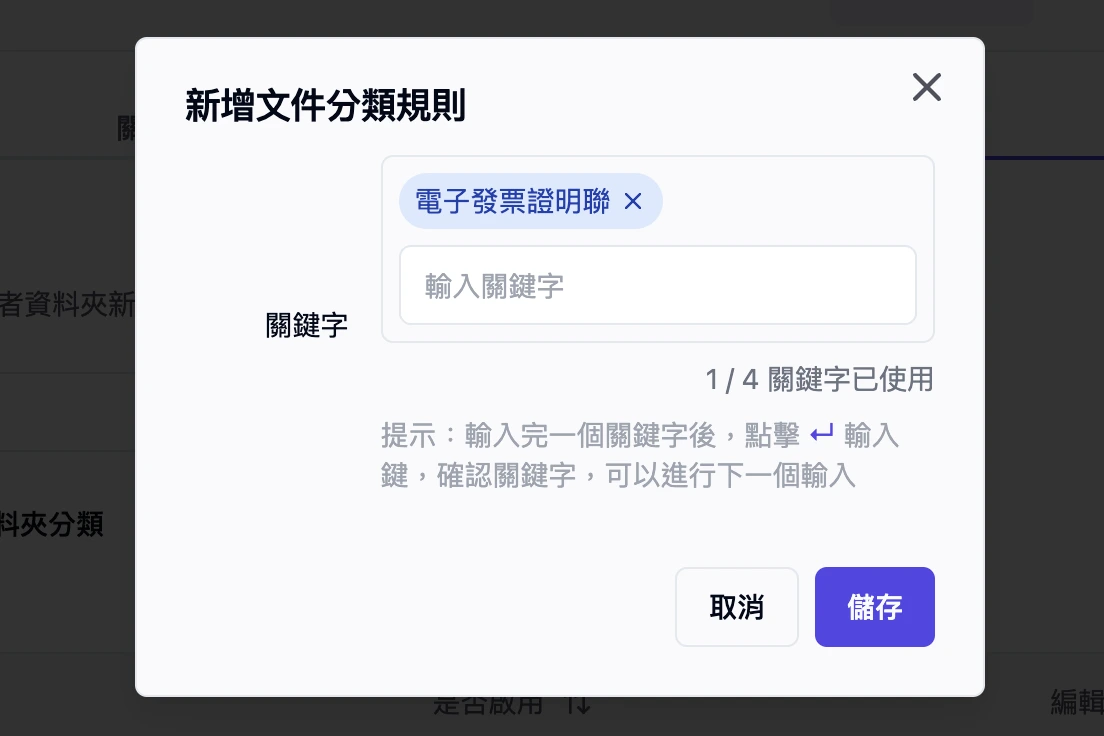Click inside the 輸入關鍵字 input field
Viewport: 1104px width, 736px height.
[x=658, y=285]
